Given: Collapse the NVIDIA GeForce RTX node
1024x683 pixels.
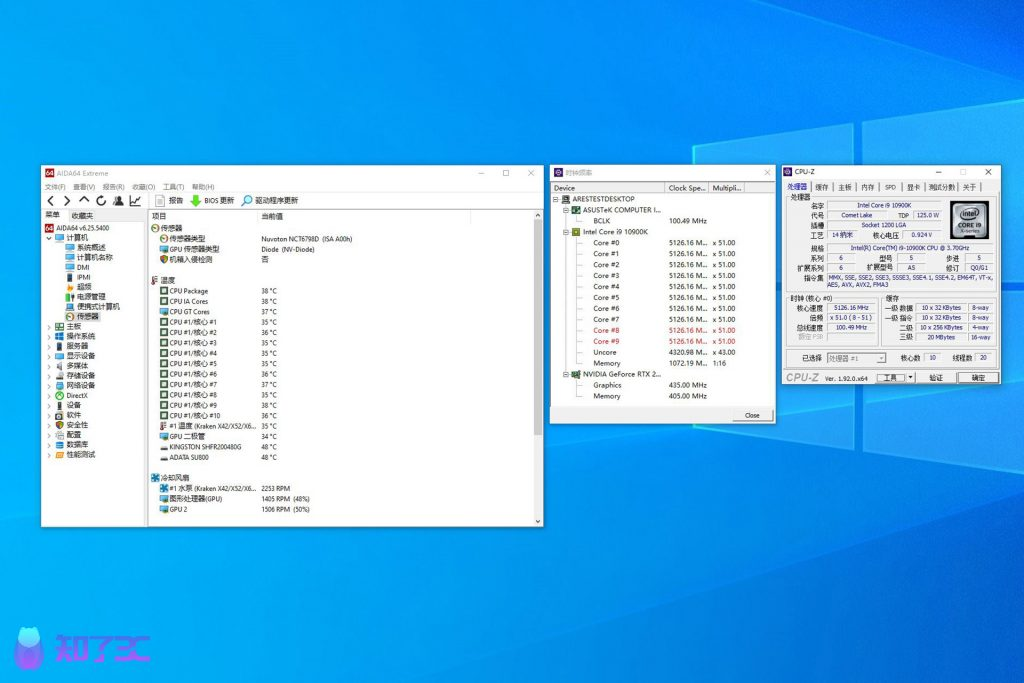Looking at the screenshot, I should [x=566, y=374].
